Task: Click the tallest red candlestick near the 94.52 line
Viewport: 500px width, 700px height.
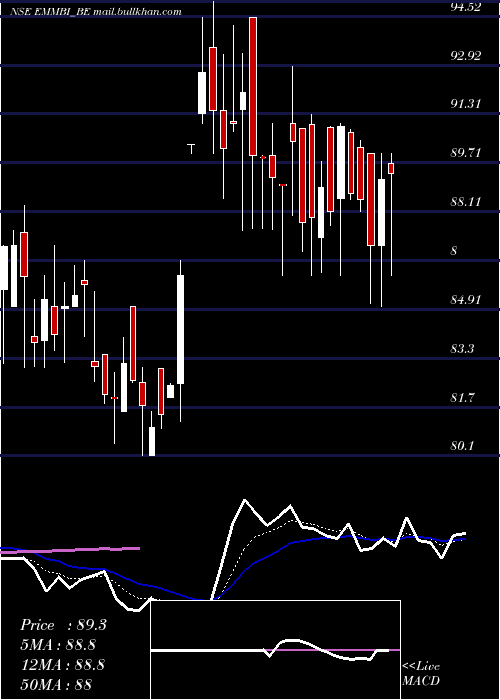Action: (x=253, y=87)
